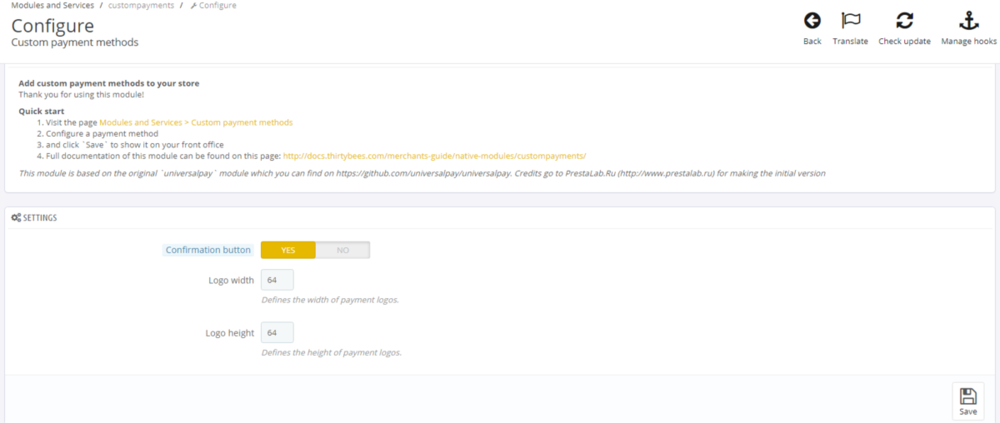This screenshot has height=423, width=1000.
Task: Click the Back arrow icon
Action: tap(812, 21)
